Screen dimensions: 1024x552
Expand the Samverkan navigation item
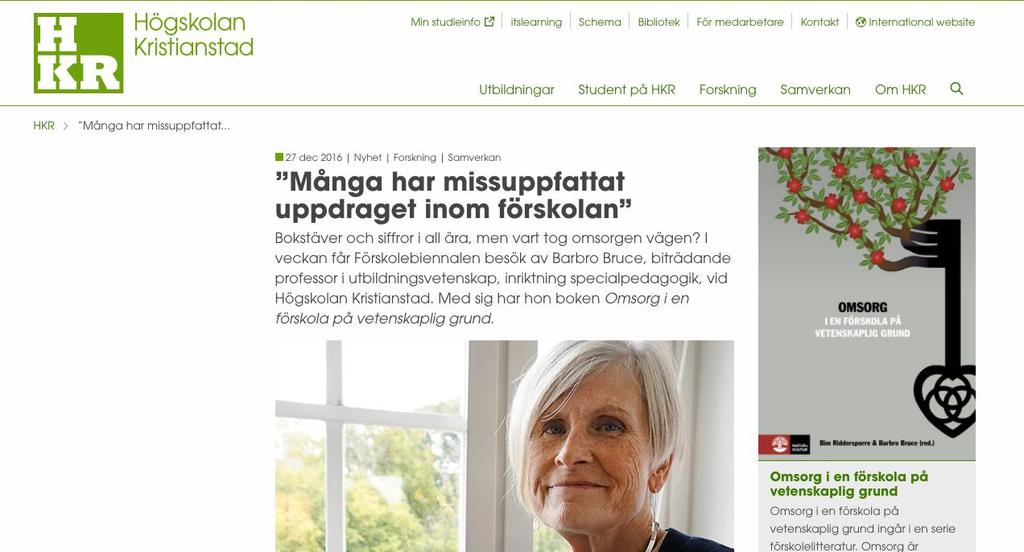click(x=815, y=89)
